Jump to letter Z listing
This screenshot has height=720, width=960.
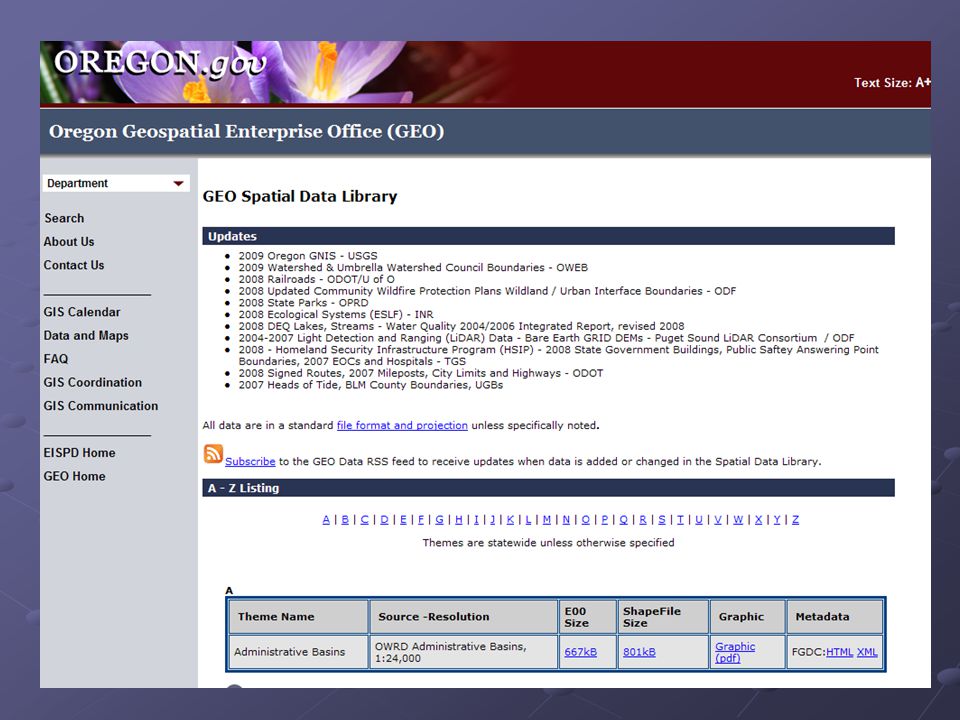coord(795,519)
